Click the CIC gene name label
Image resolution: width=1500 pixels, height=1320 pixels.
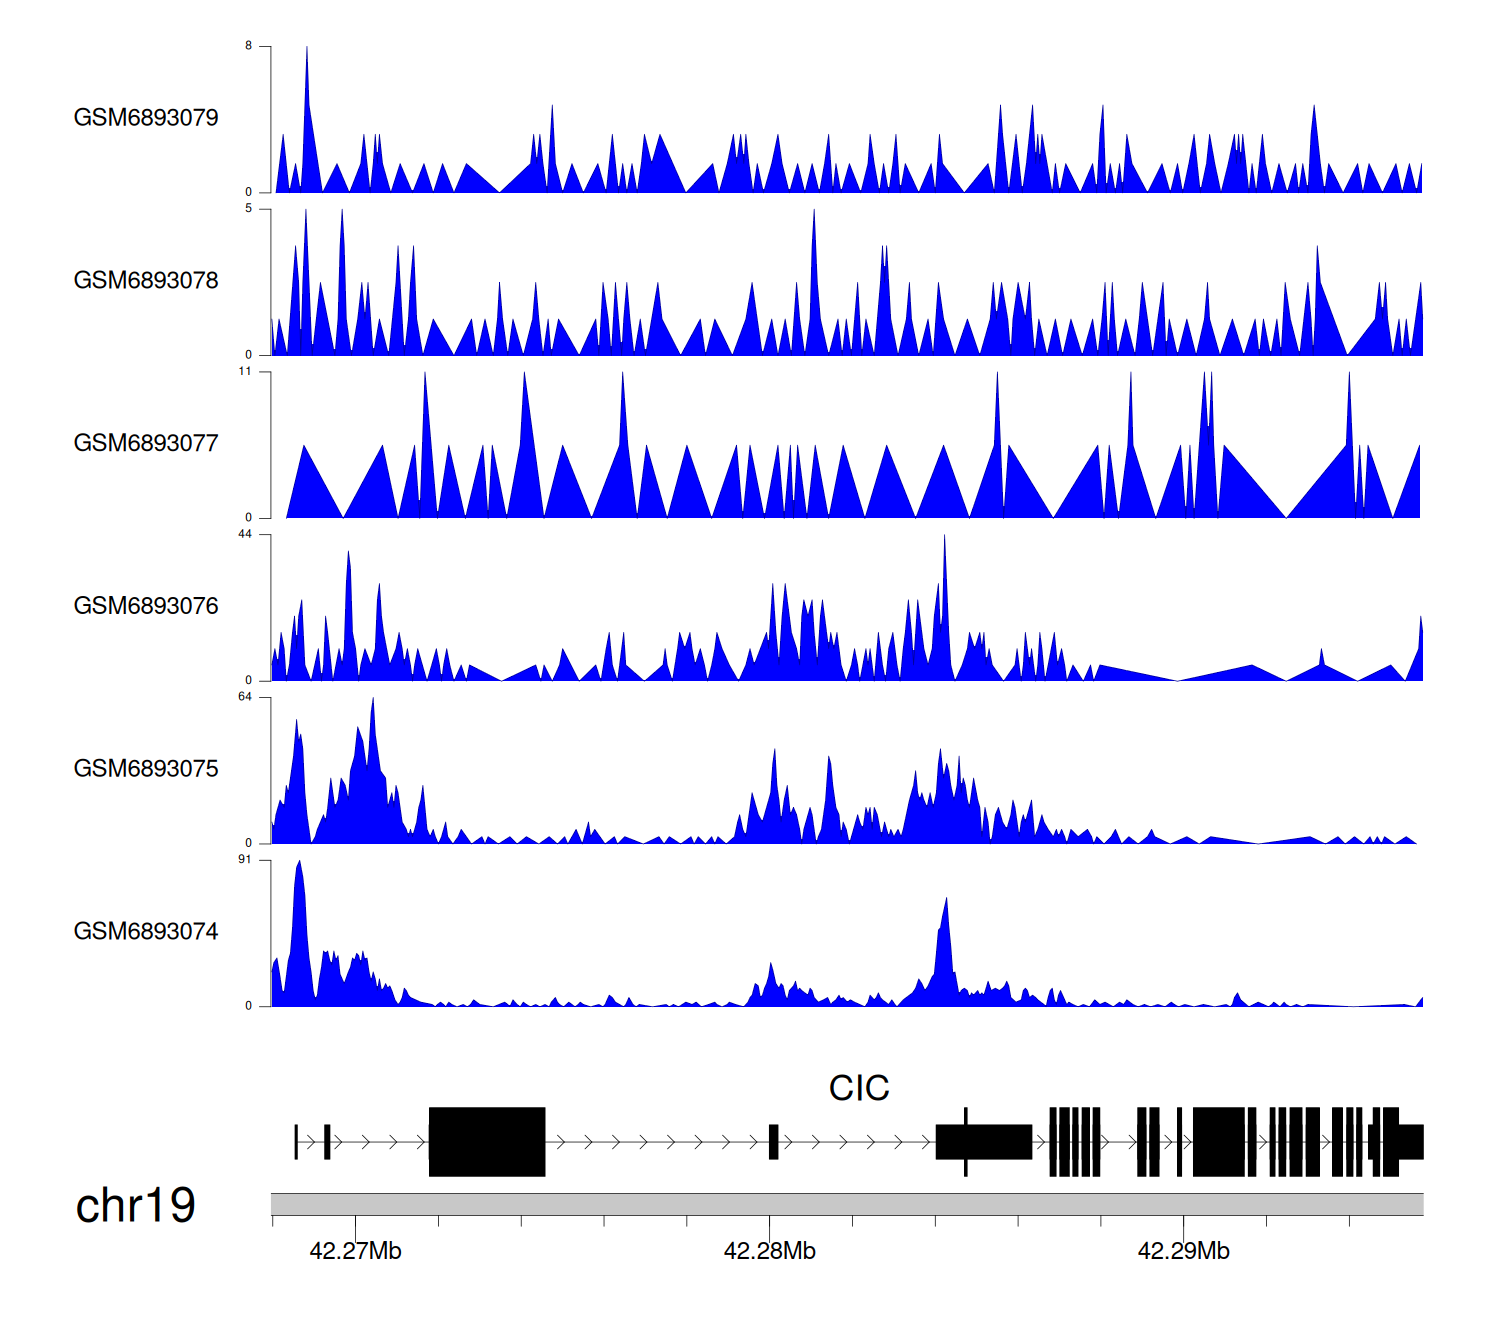point(858,1088)
